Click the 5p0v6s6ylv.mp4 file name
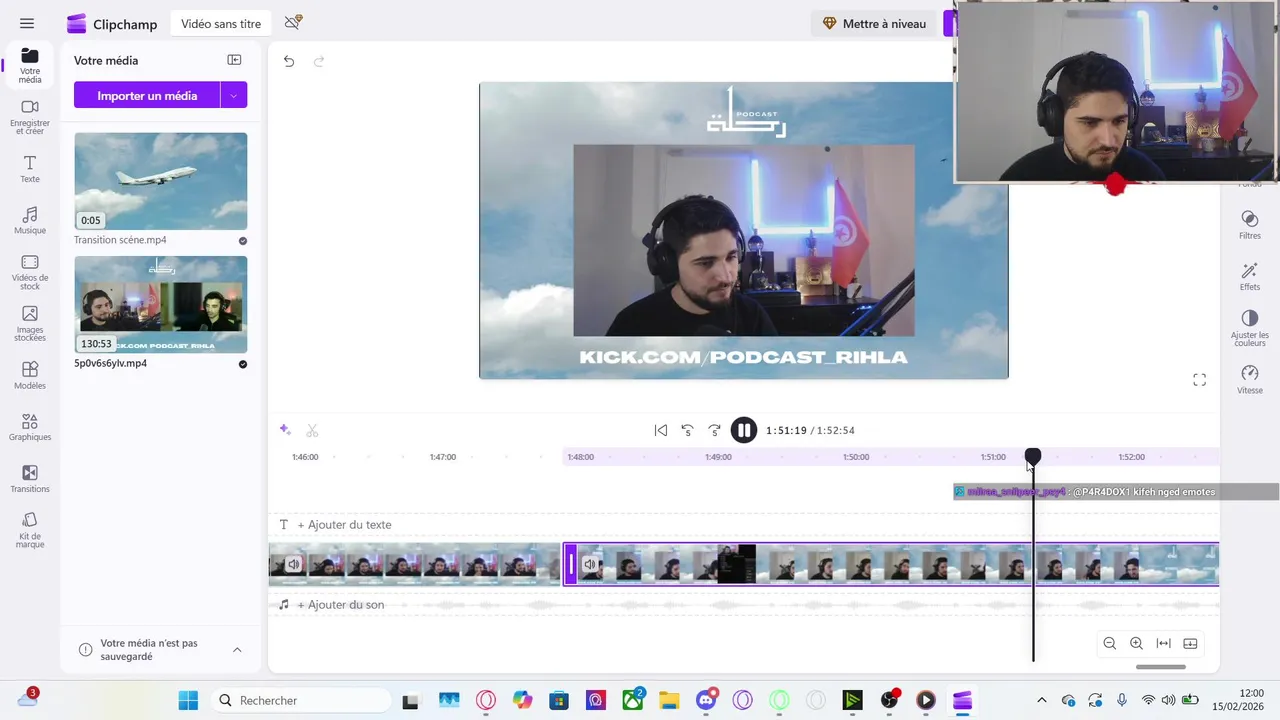Screen dimensions: 1280x720 (110, 363)
